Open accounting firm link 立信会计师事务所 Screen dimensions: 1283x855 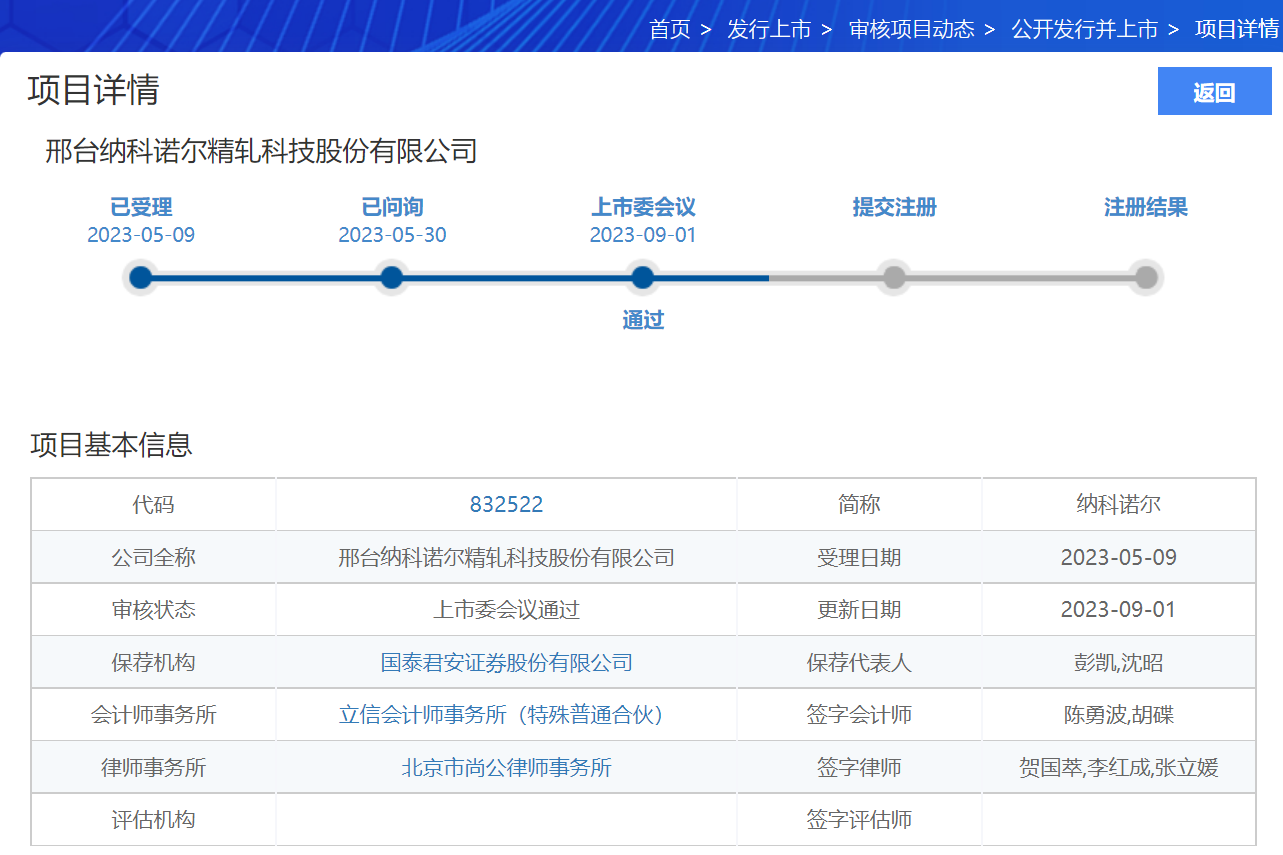tap(506, 714)
